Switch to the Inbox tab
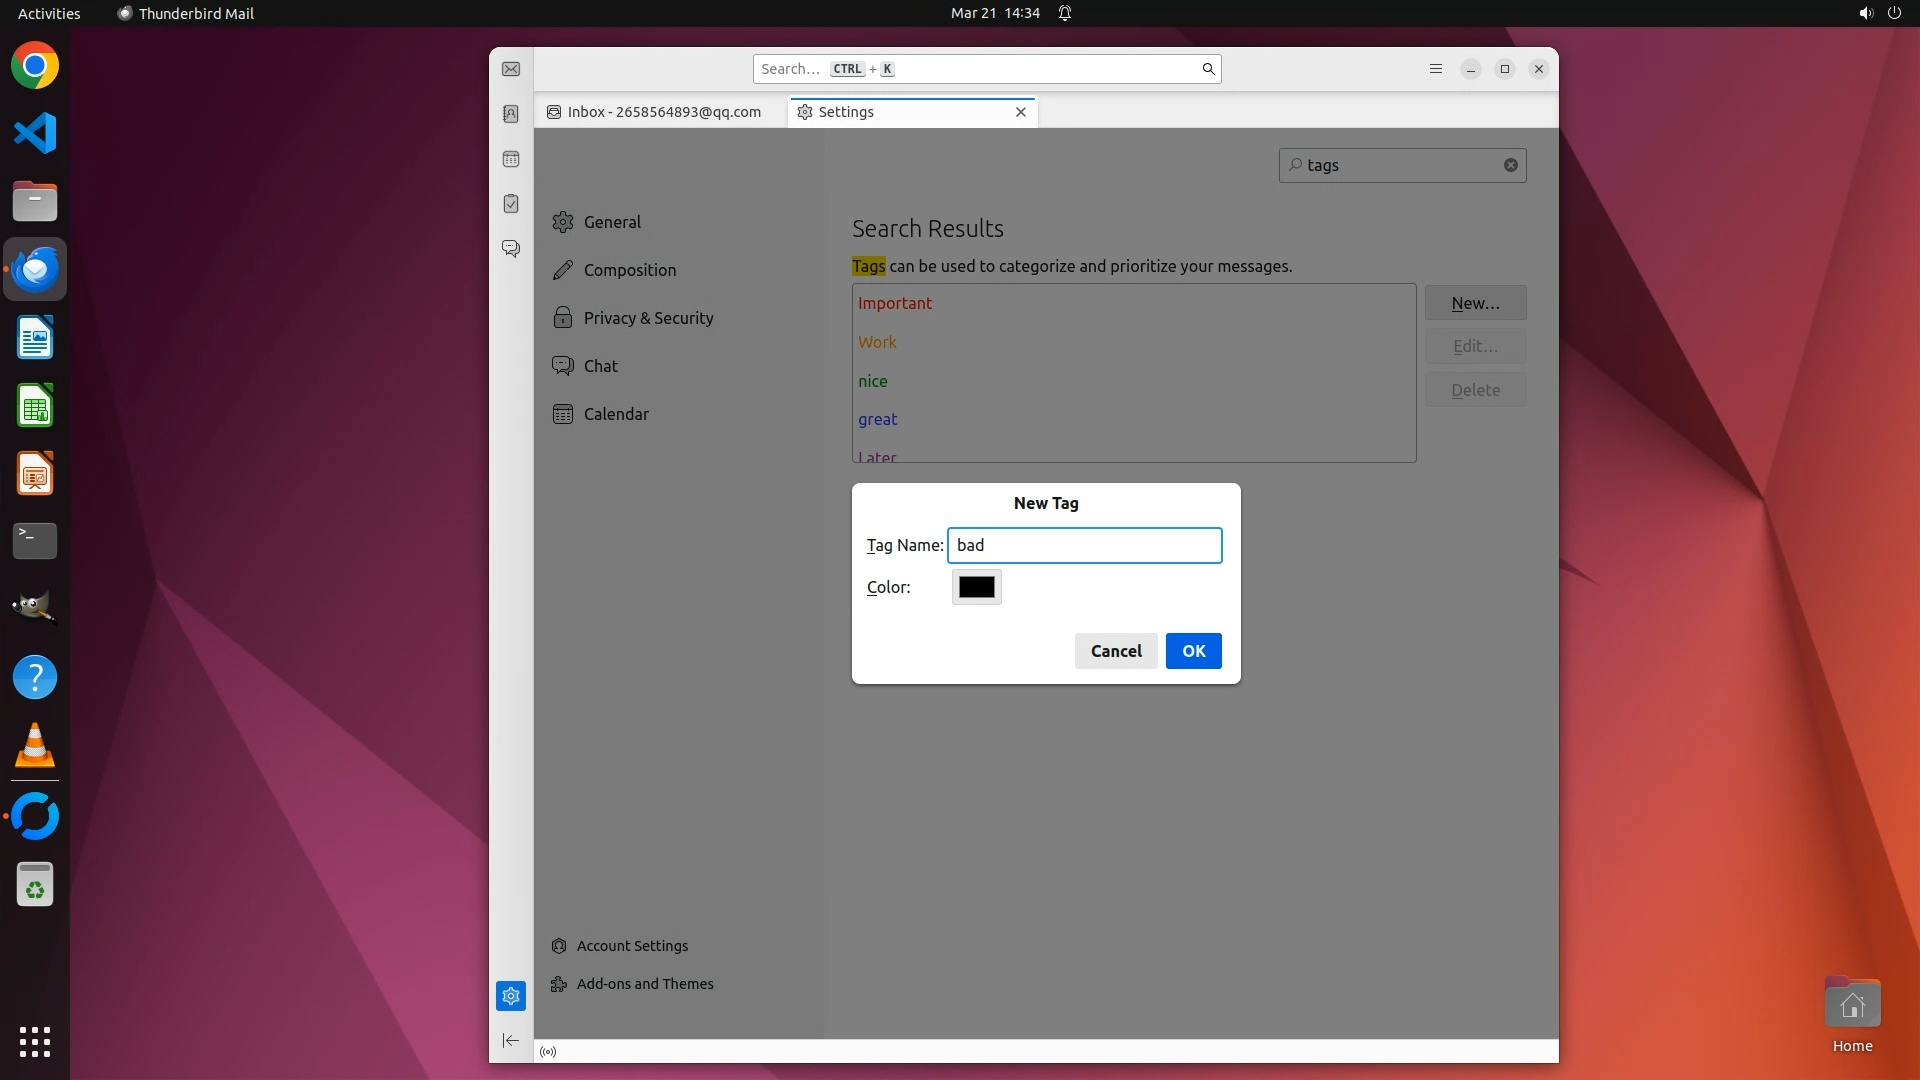1920x1080 pixels. 661,112
